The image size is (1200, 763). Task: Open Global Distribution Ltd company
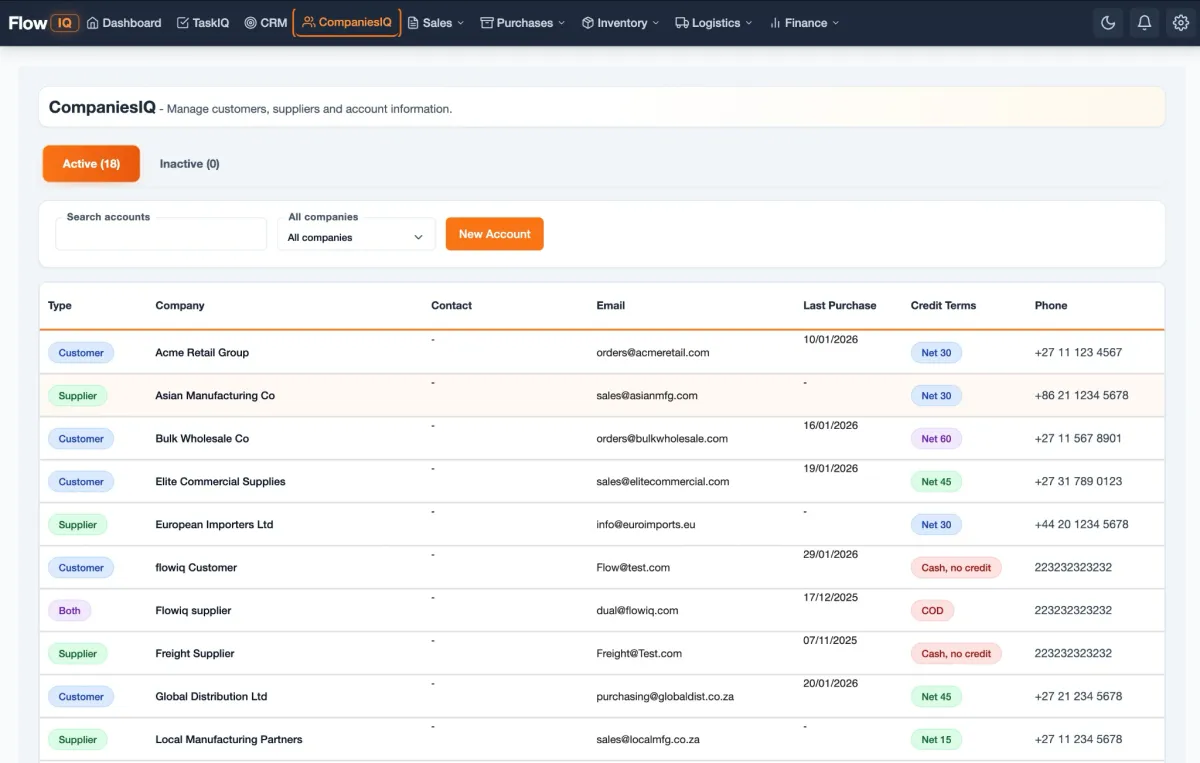pos(211,697)
